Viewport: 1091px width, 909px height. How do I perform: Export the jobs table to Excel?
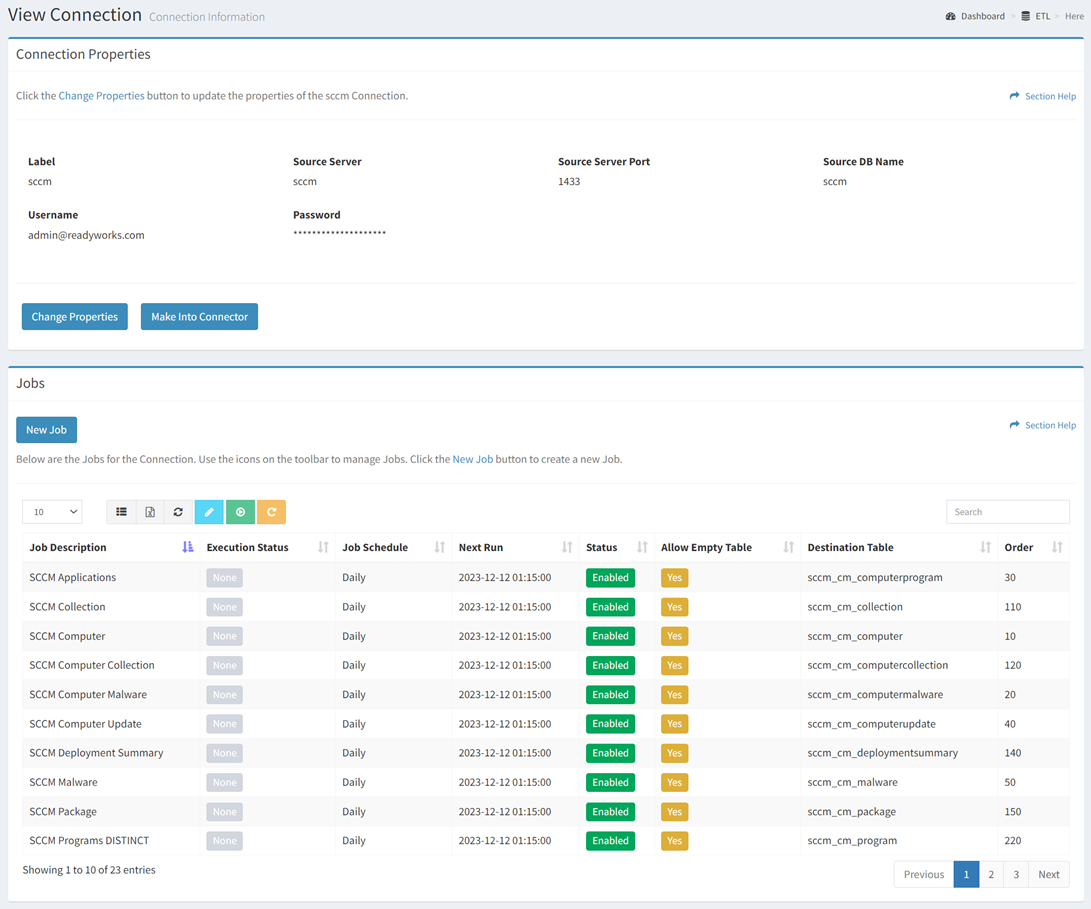pyautogui.click(x=150, y=511)
